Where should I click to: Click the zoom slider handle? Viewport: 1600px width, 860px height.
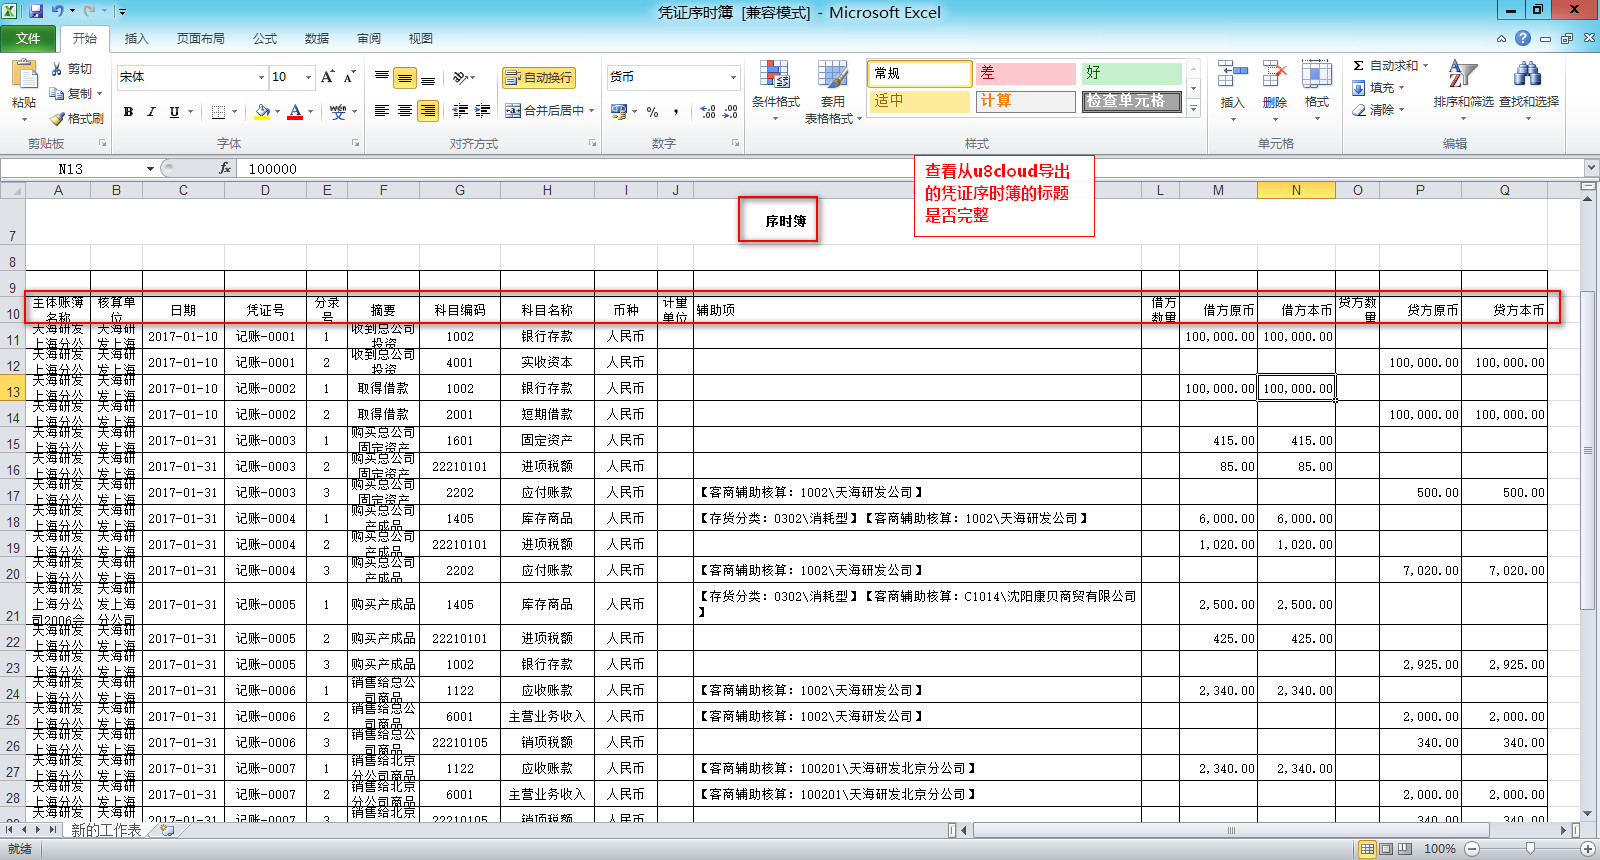click(1530, 849)
